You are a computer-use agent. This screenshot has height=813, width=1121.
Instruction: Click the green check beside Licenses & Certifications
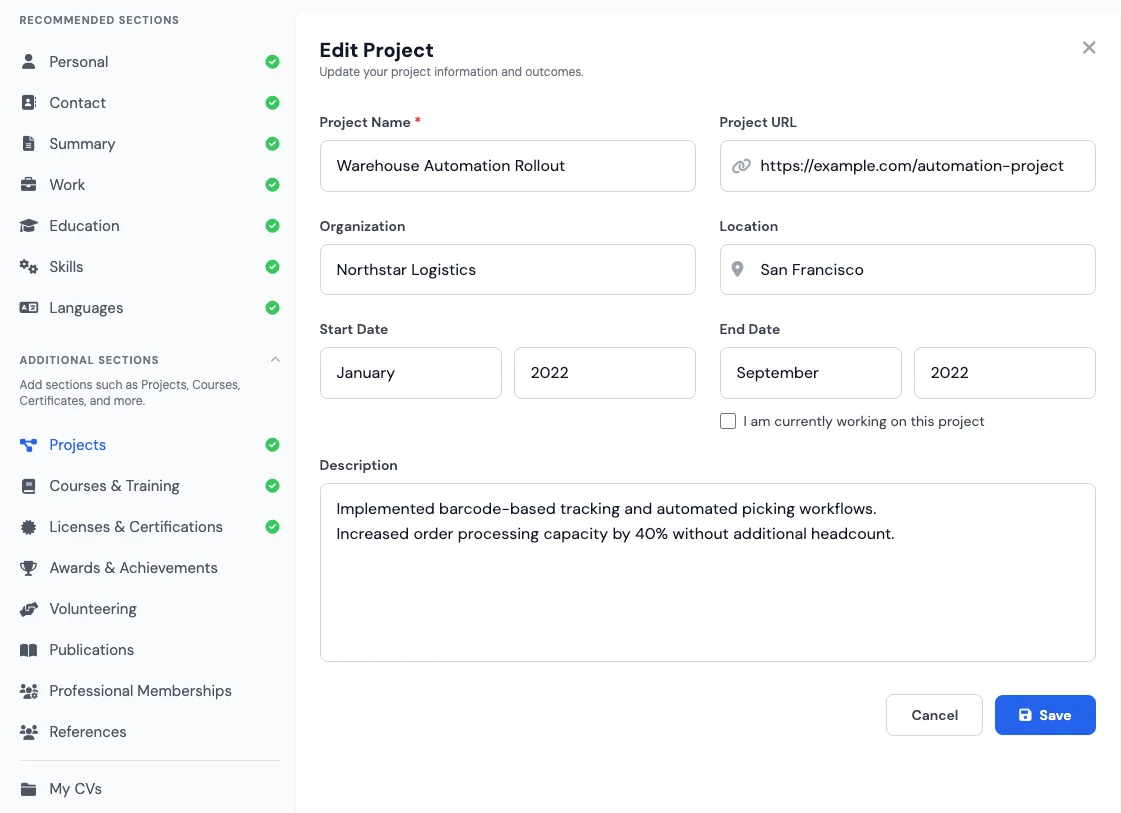coord(272,527)
